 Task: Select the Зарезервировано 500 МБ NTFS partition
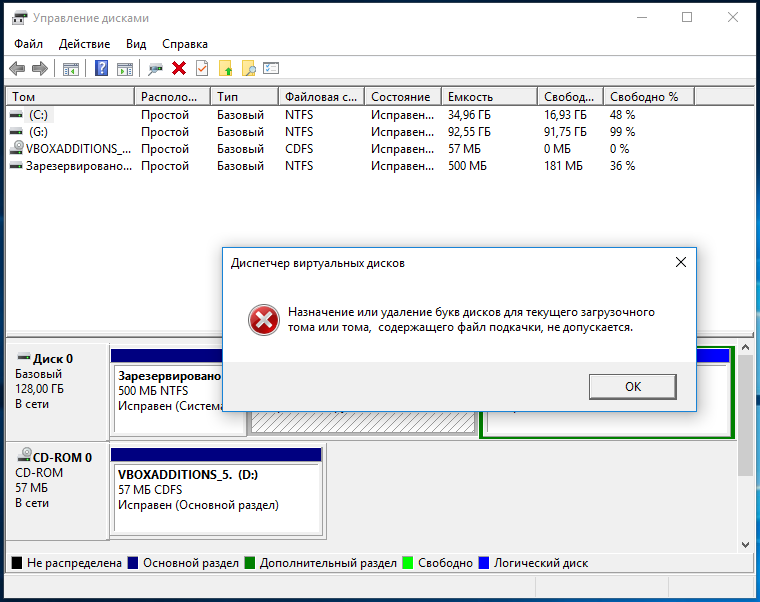point(168,392)
